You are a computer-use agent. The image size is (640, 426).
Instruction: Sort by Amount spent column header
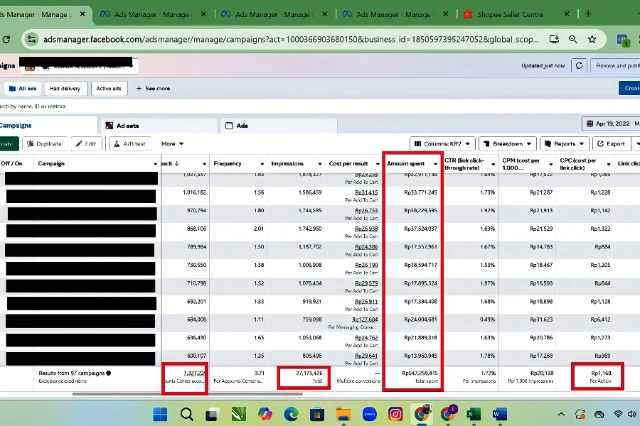point(408,163)
